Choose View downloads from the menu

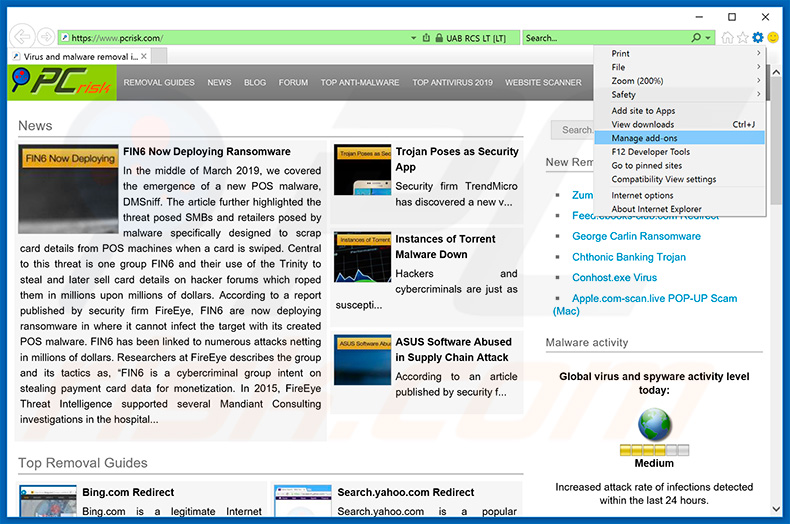(x=680, y=124)
